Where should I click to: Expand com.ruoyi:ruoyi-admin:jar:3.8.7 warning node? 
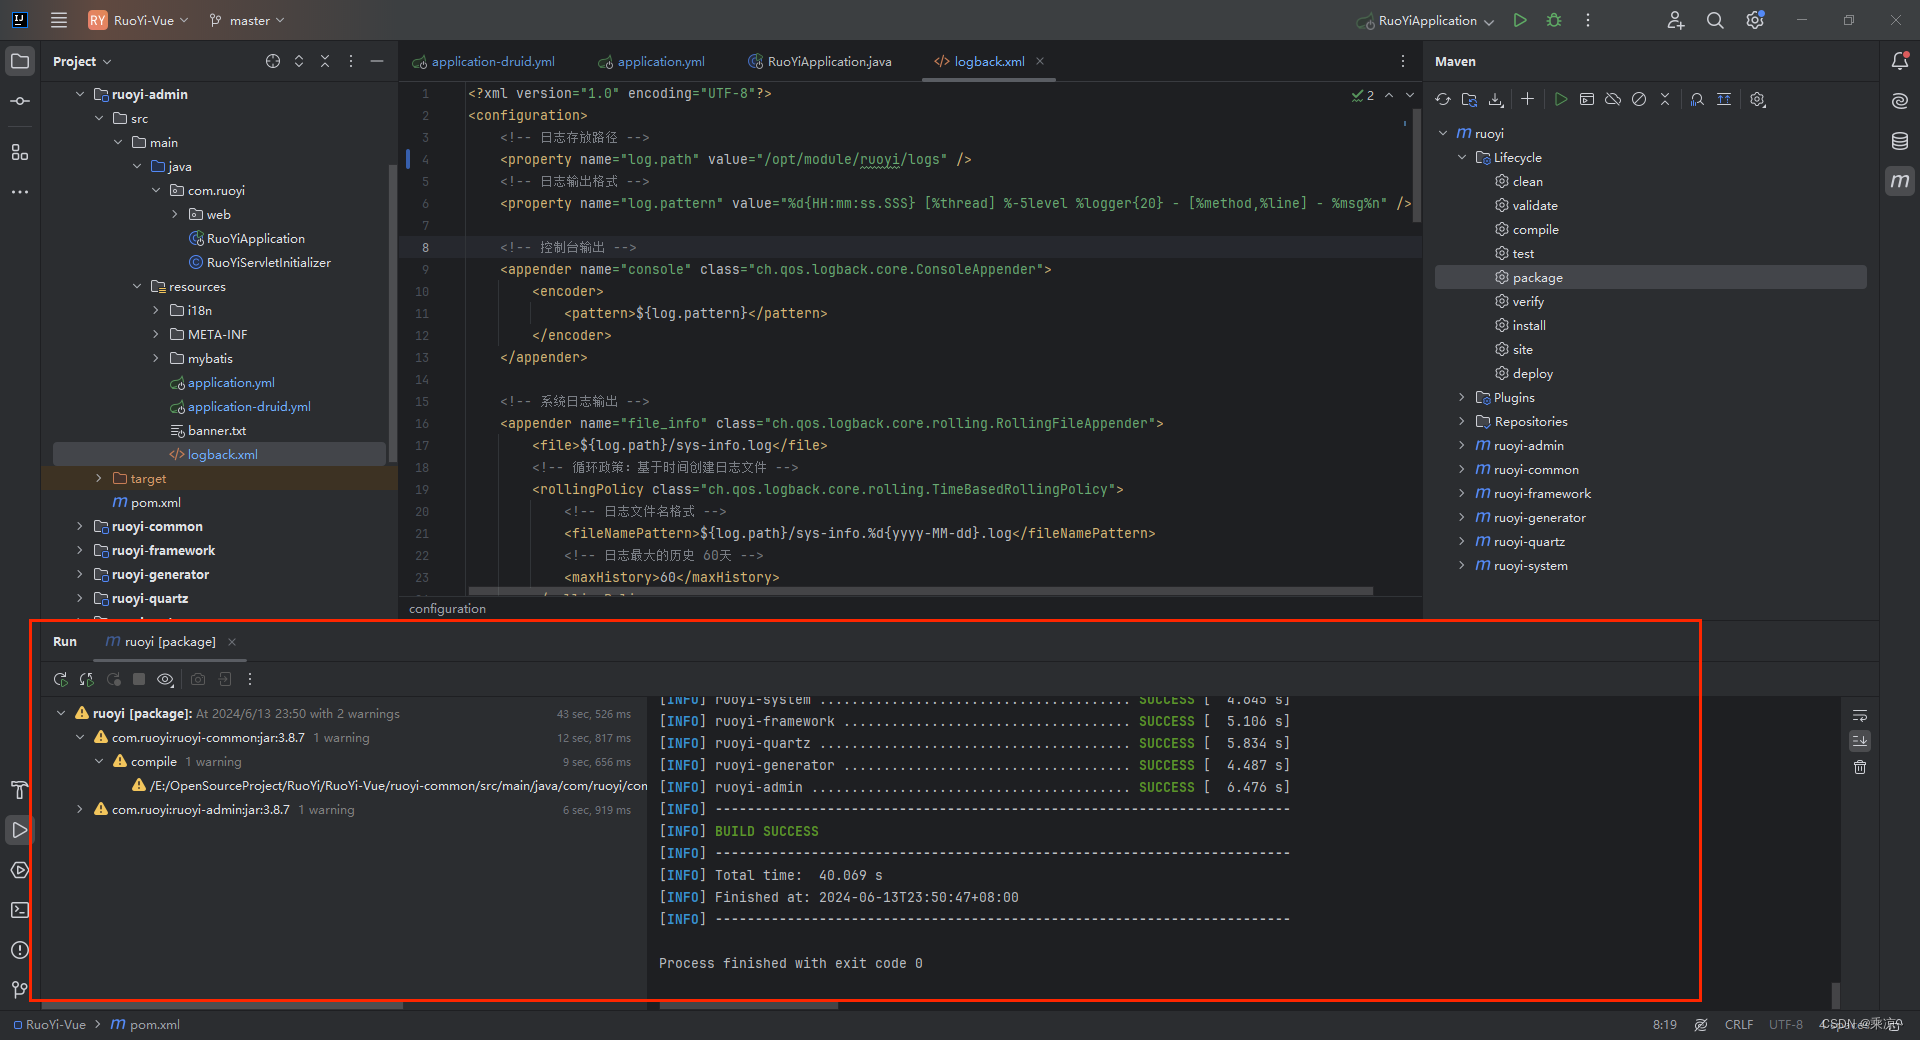[x=80, y=809]
